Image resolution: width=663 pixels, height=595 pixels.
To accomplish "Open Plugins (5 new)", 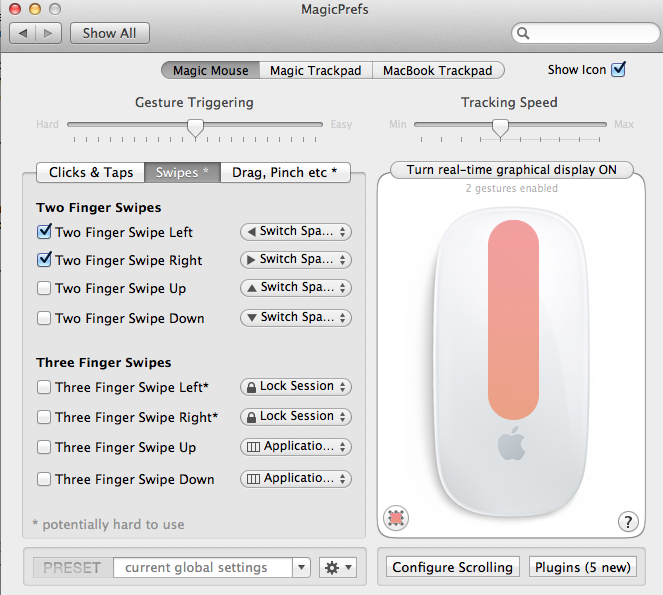I will [x=583, y=567].
